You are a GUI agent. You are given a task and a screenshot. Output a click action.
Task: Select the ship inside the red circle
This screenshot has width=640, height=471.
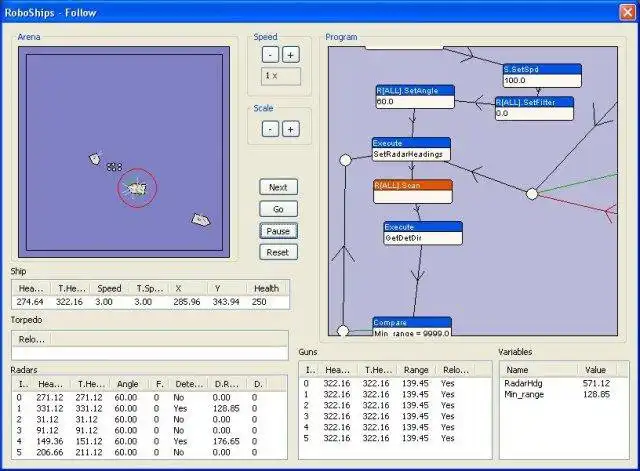click(137, 188)
